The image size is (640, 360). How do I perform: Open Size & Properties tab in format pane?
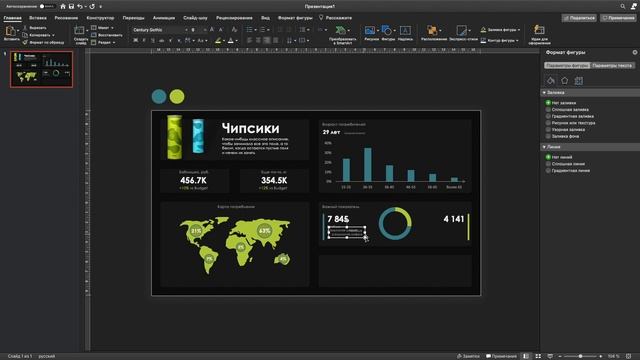click(x=578, y=81)
